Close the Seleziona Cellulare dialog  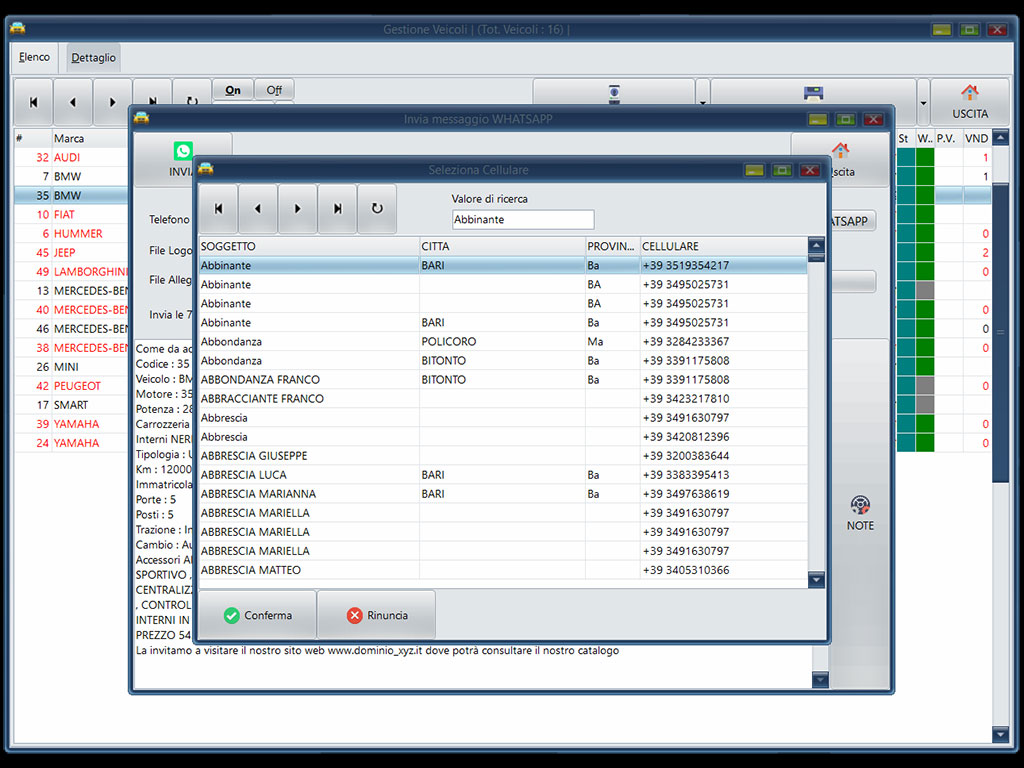pyautogui.click(x=810, y=170)
